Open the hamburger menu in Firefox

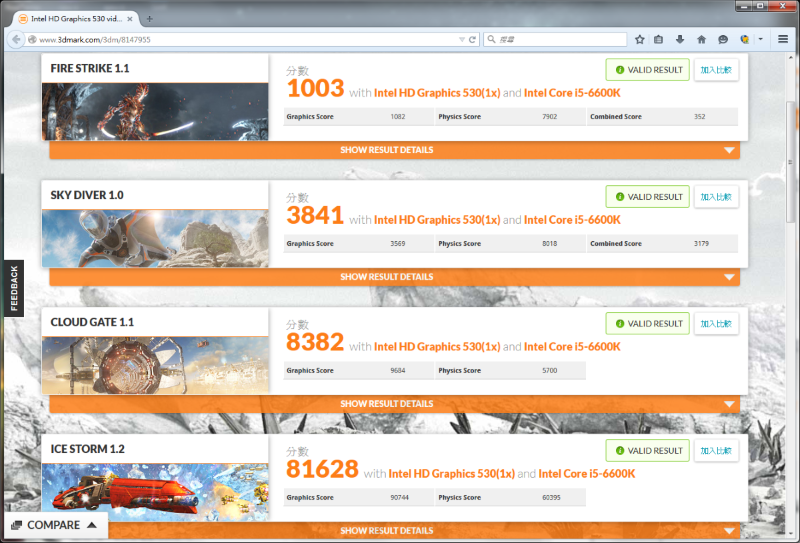tap(782, 39)
